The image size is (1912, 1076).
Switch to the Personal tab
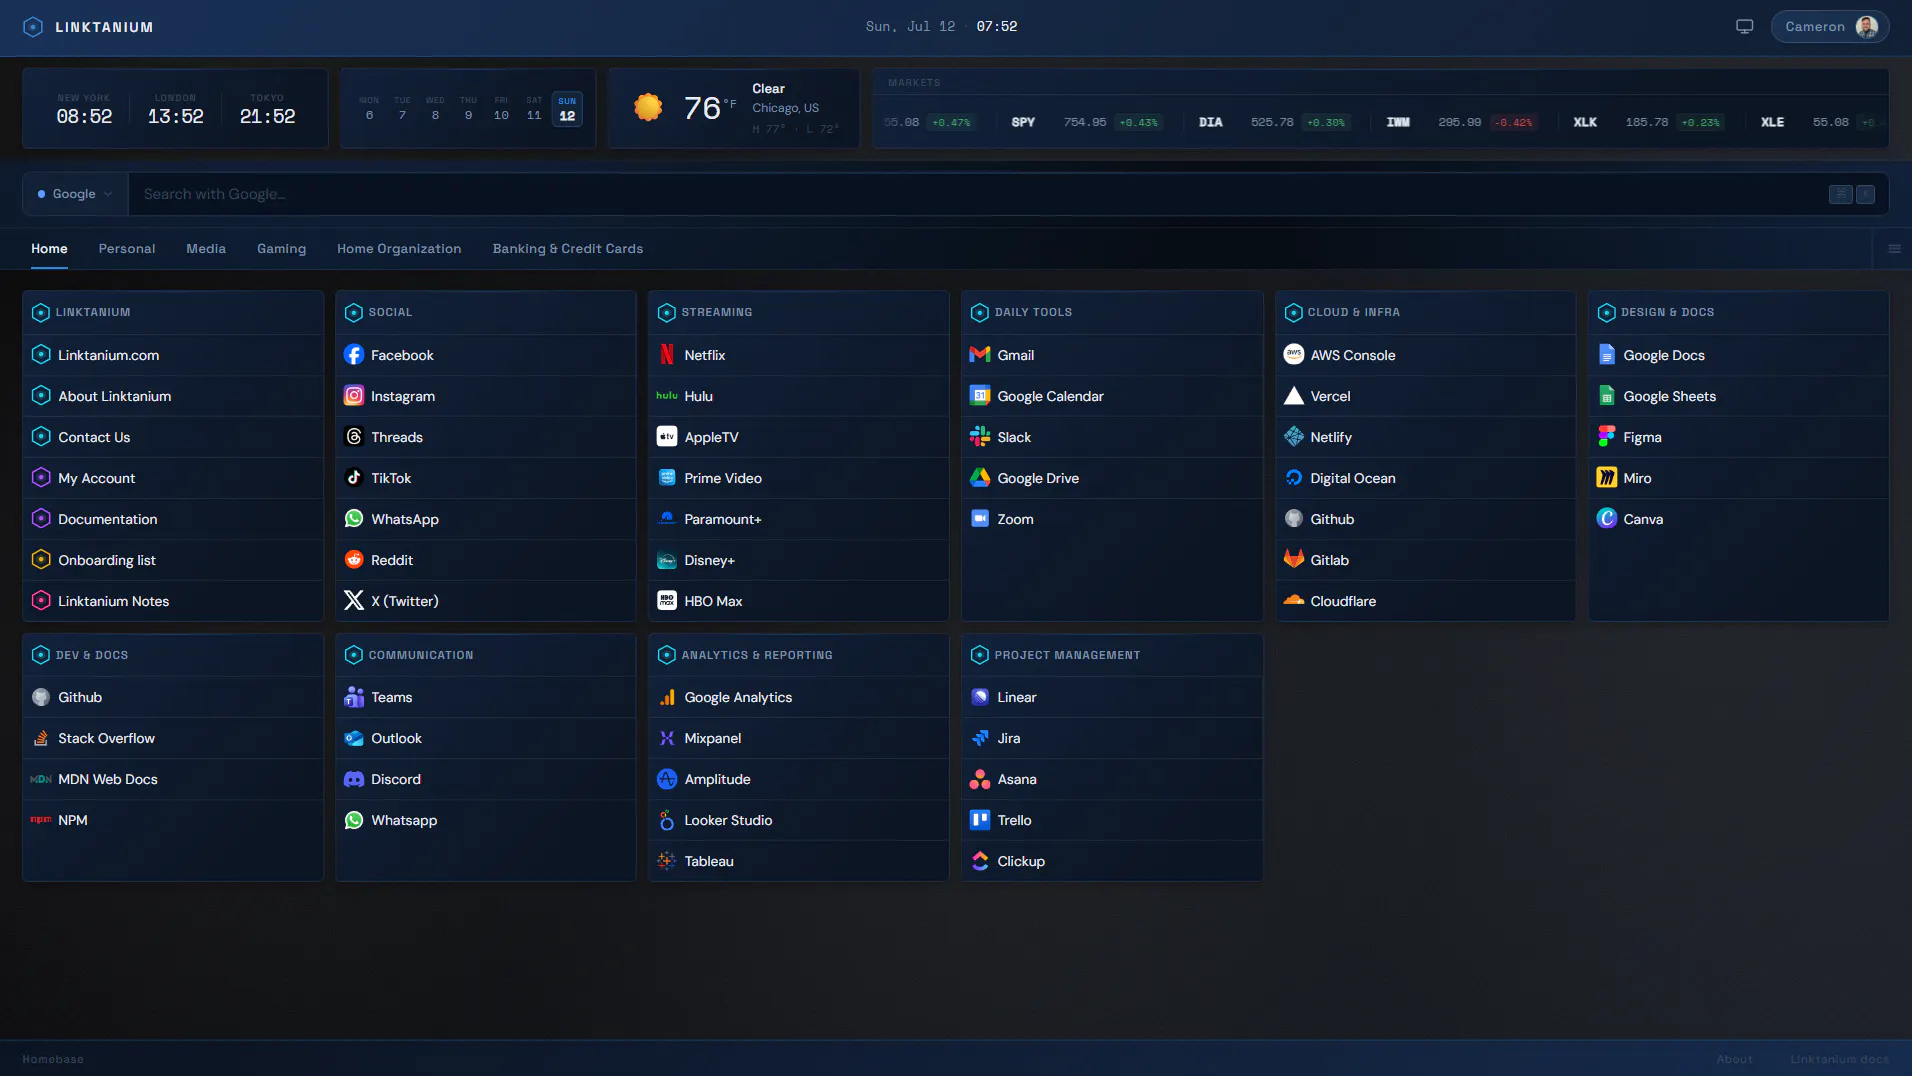click(x=127, y=249)
